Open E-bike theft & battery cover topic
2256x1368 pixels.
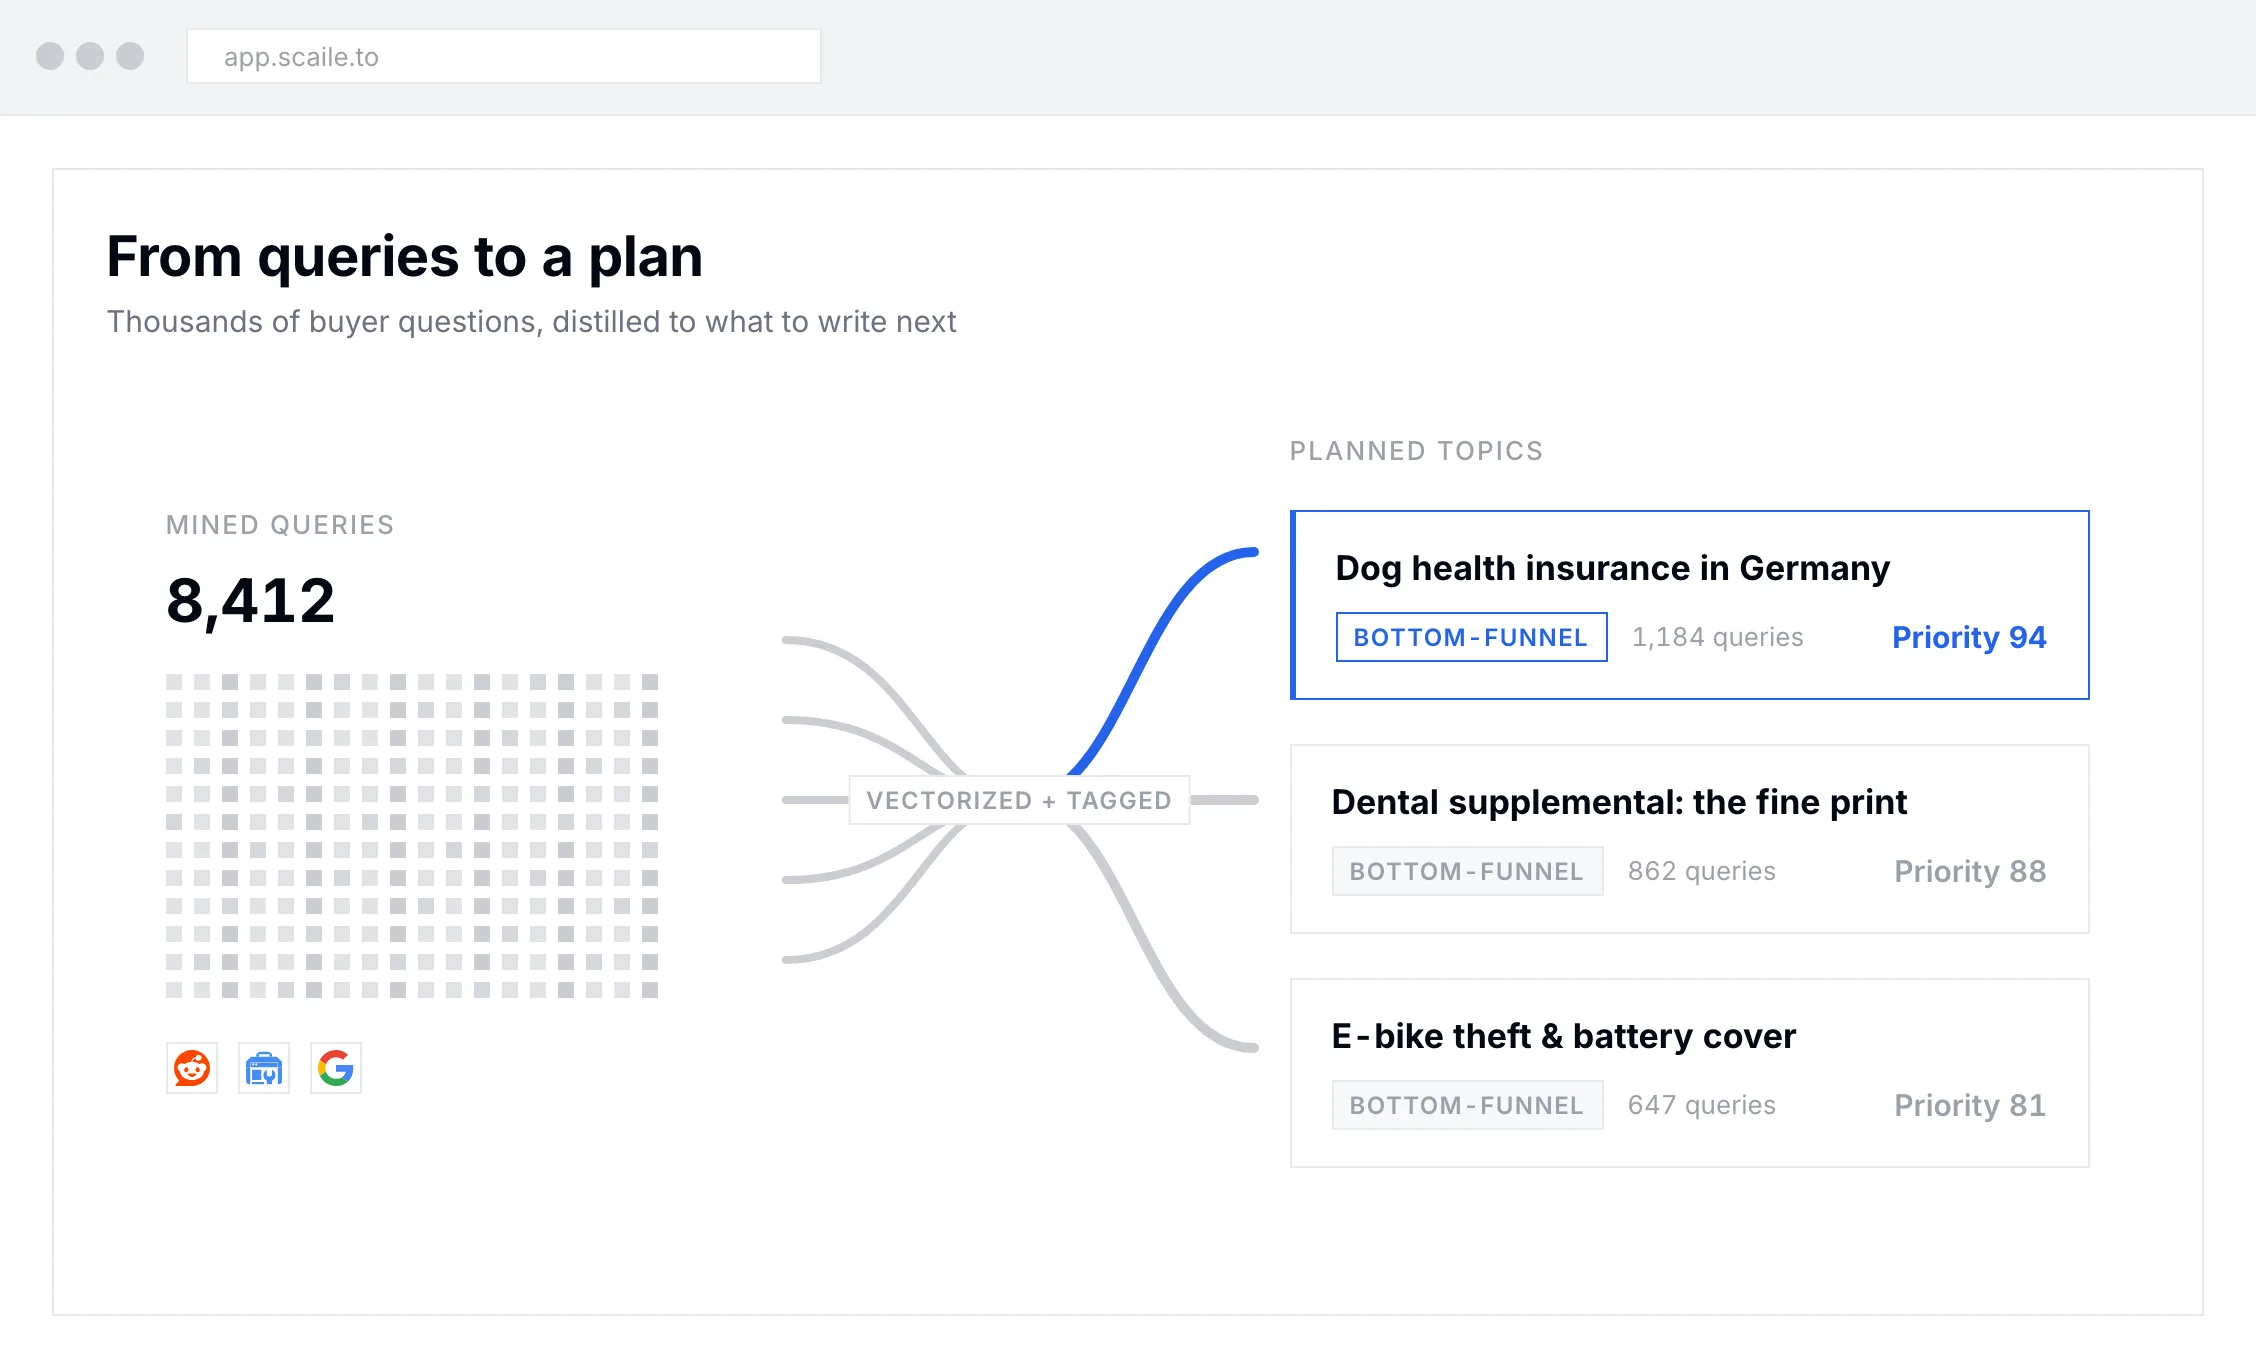(1690, 1073)
